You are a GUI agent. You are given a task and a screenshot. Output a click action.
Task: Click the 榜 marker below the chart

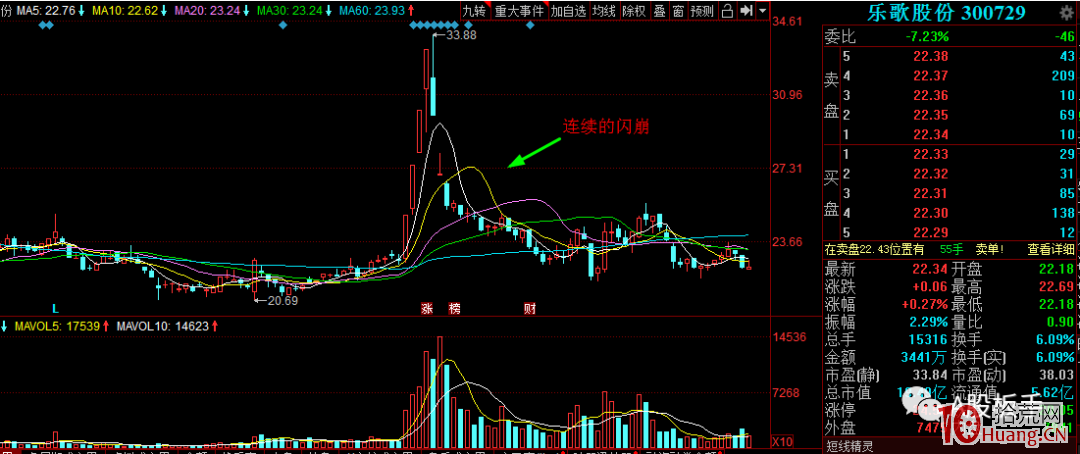454,309
